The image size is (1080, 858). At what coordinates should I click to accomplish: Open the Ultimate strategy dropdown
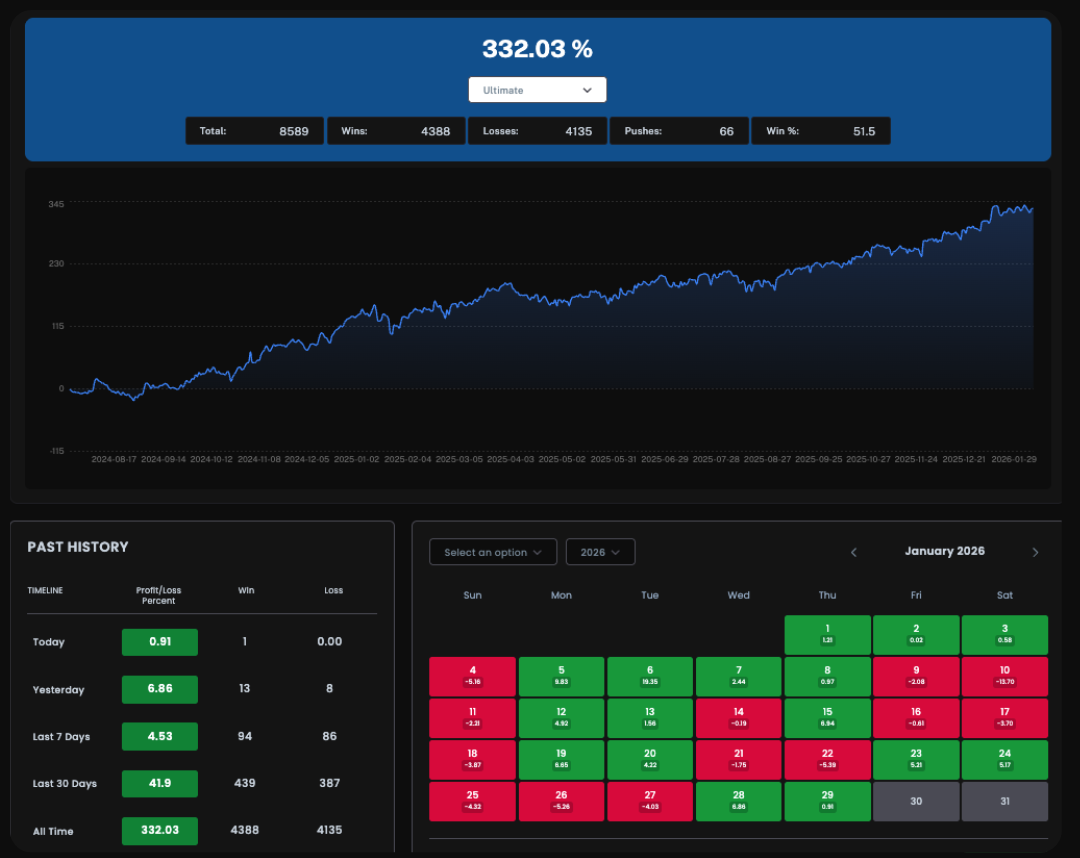coord(537,90)
